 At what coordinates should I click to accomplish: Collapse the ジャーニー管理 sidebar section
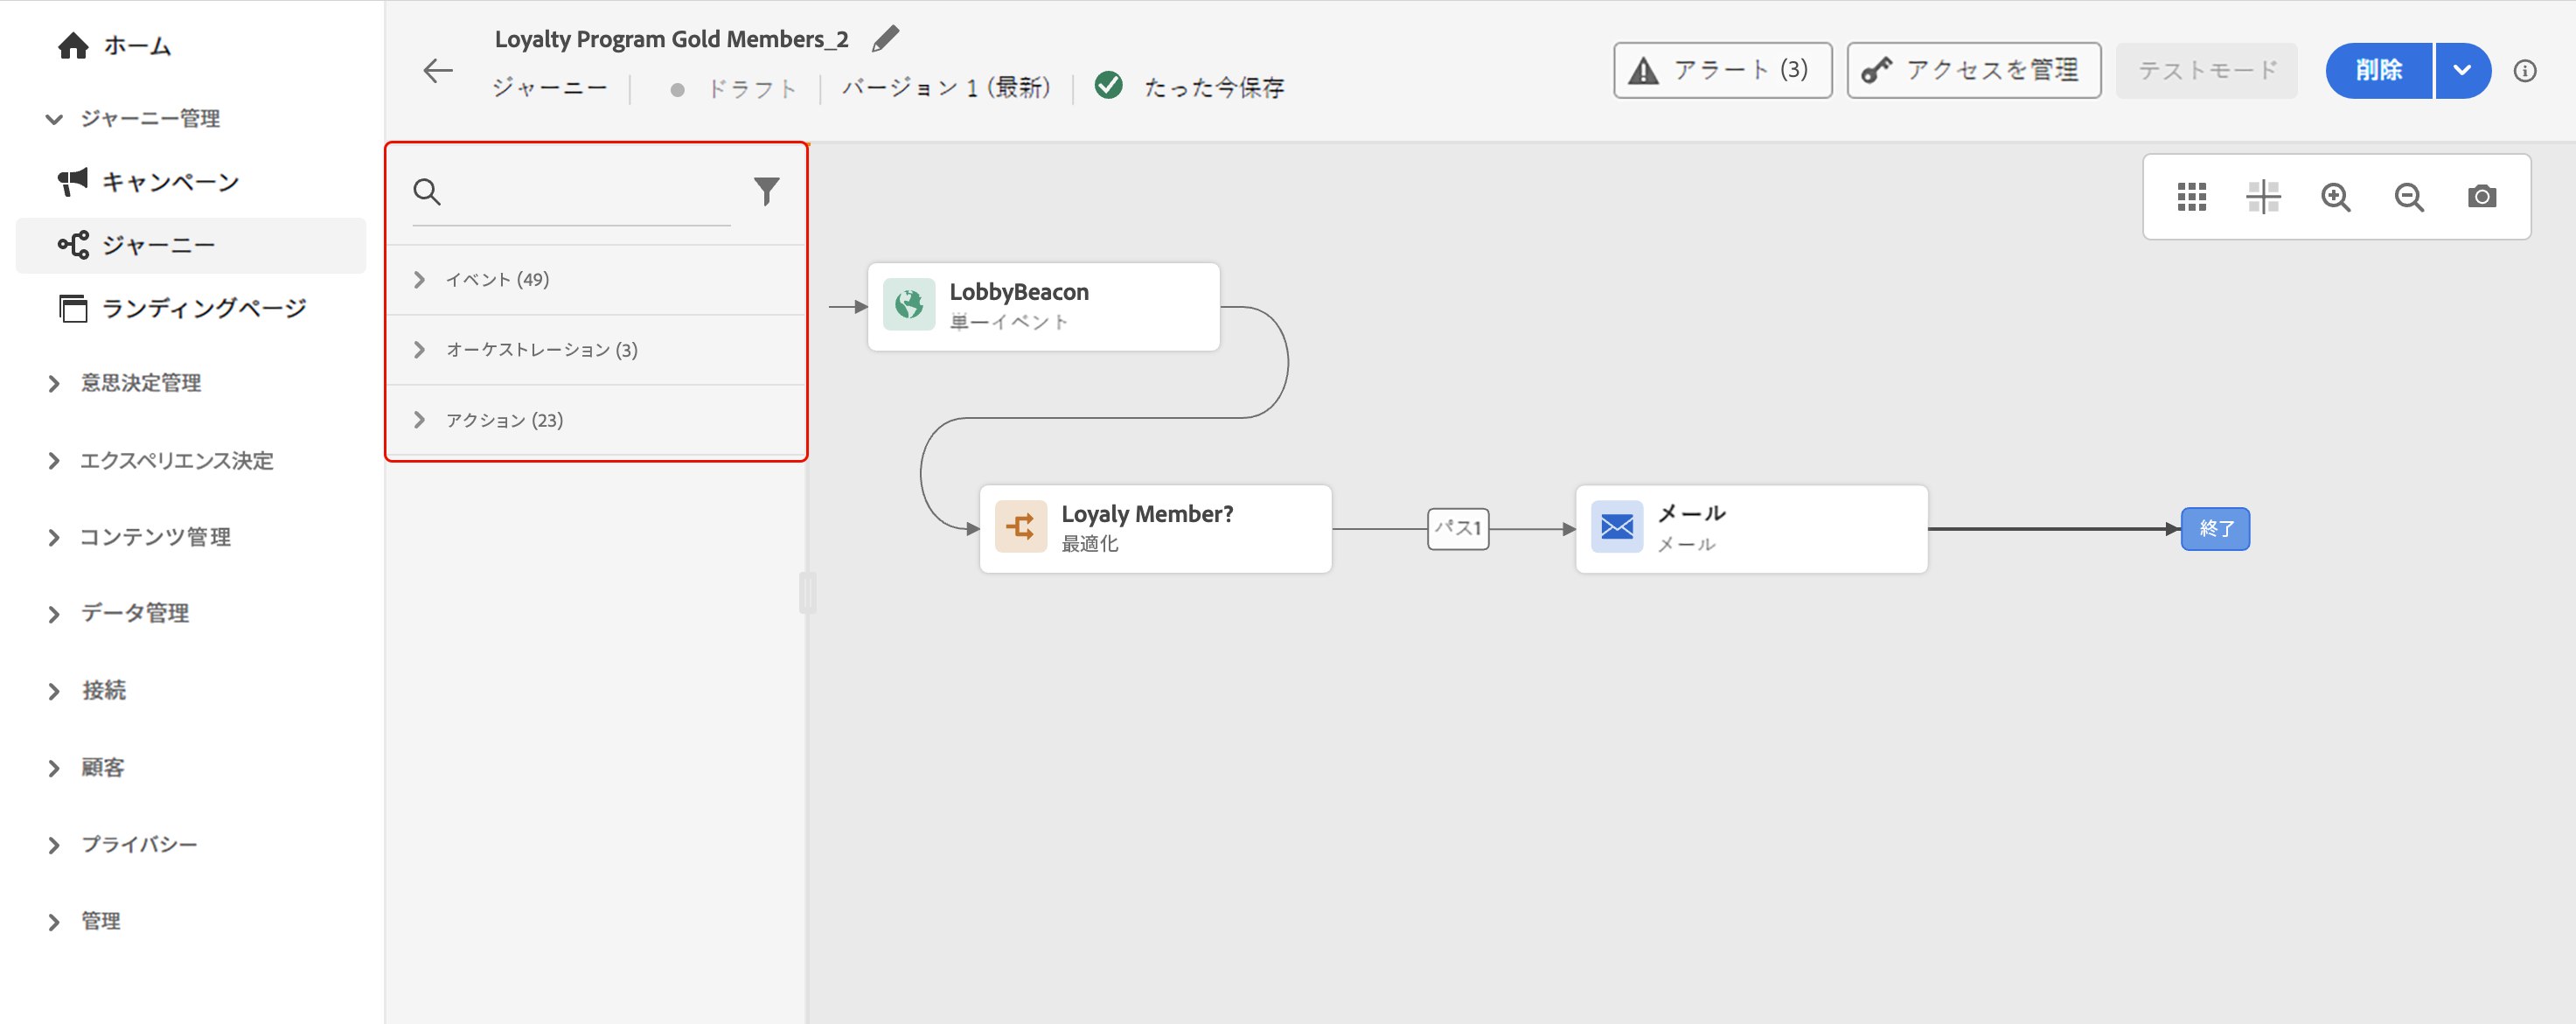54,119
